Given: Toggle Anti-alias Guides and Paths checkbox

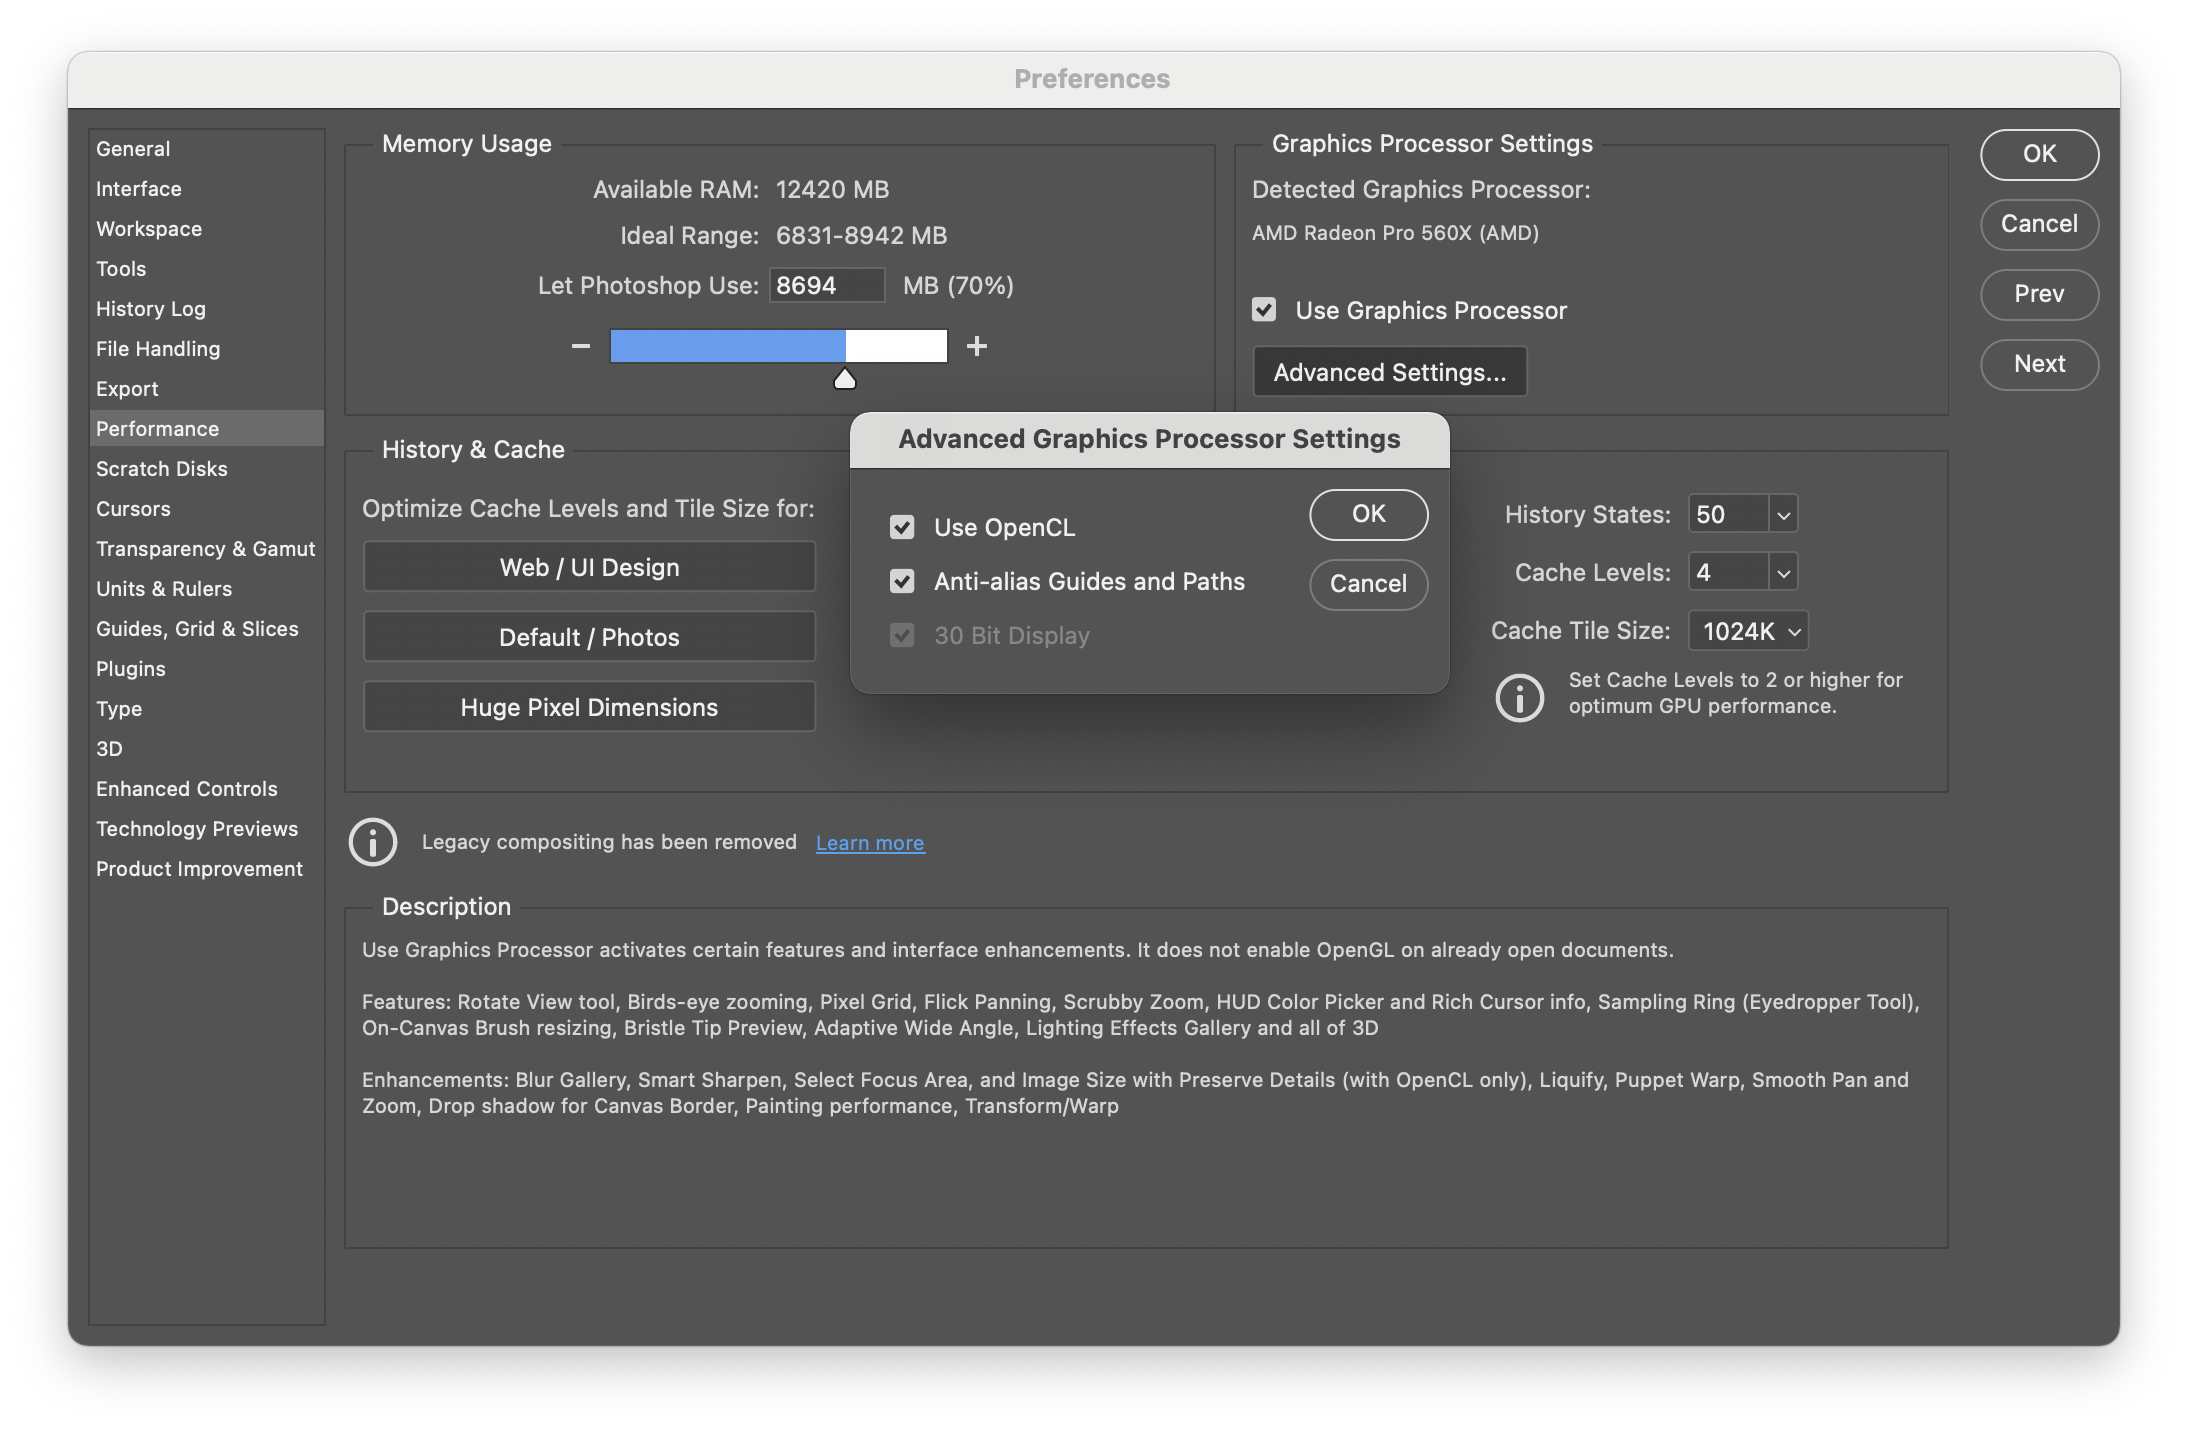Looking at the screenshot, I should 902,581.
